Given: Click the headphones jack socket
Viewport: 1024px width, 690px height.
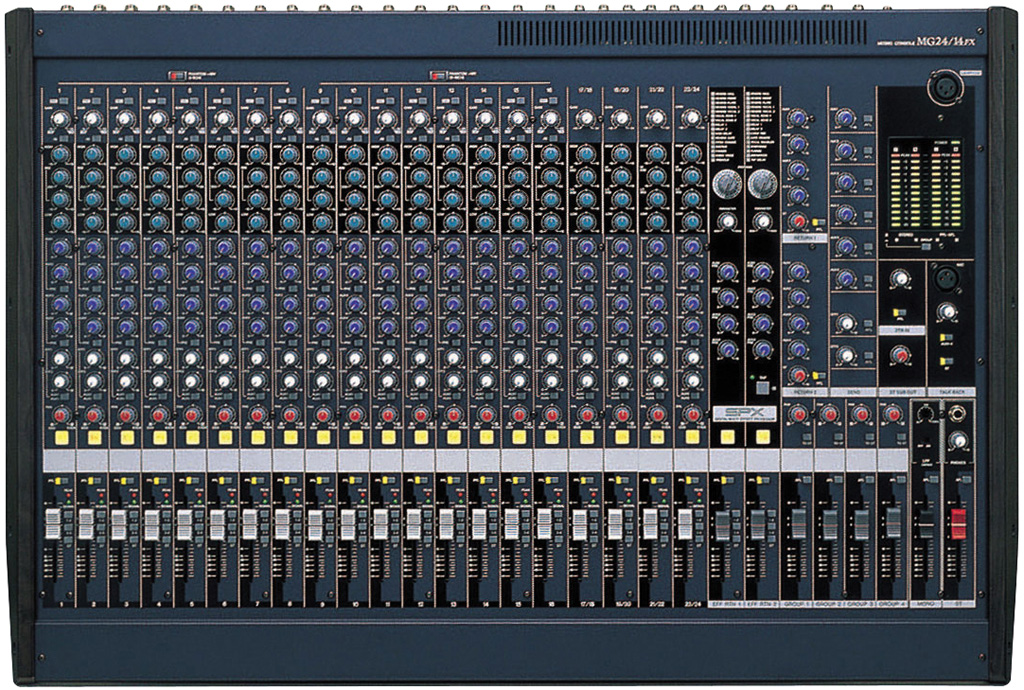Looking at the screenshot, I should coord(958,411).
